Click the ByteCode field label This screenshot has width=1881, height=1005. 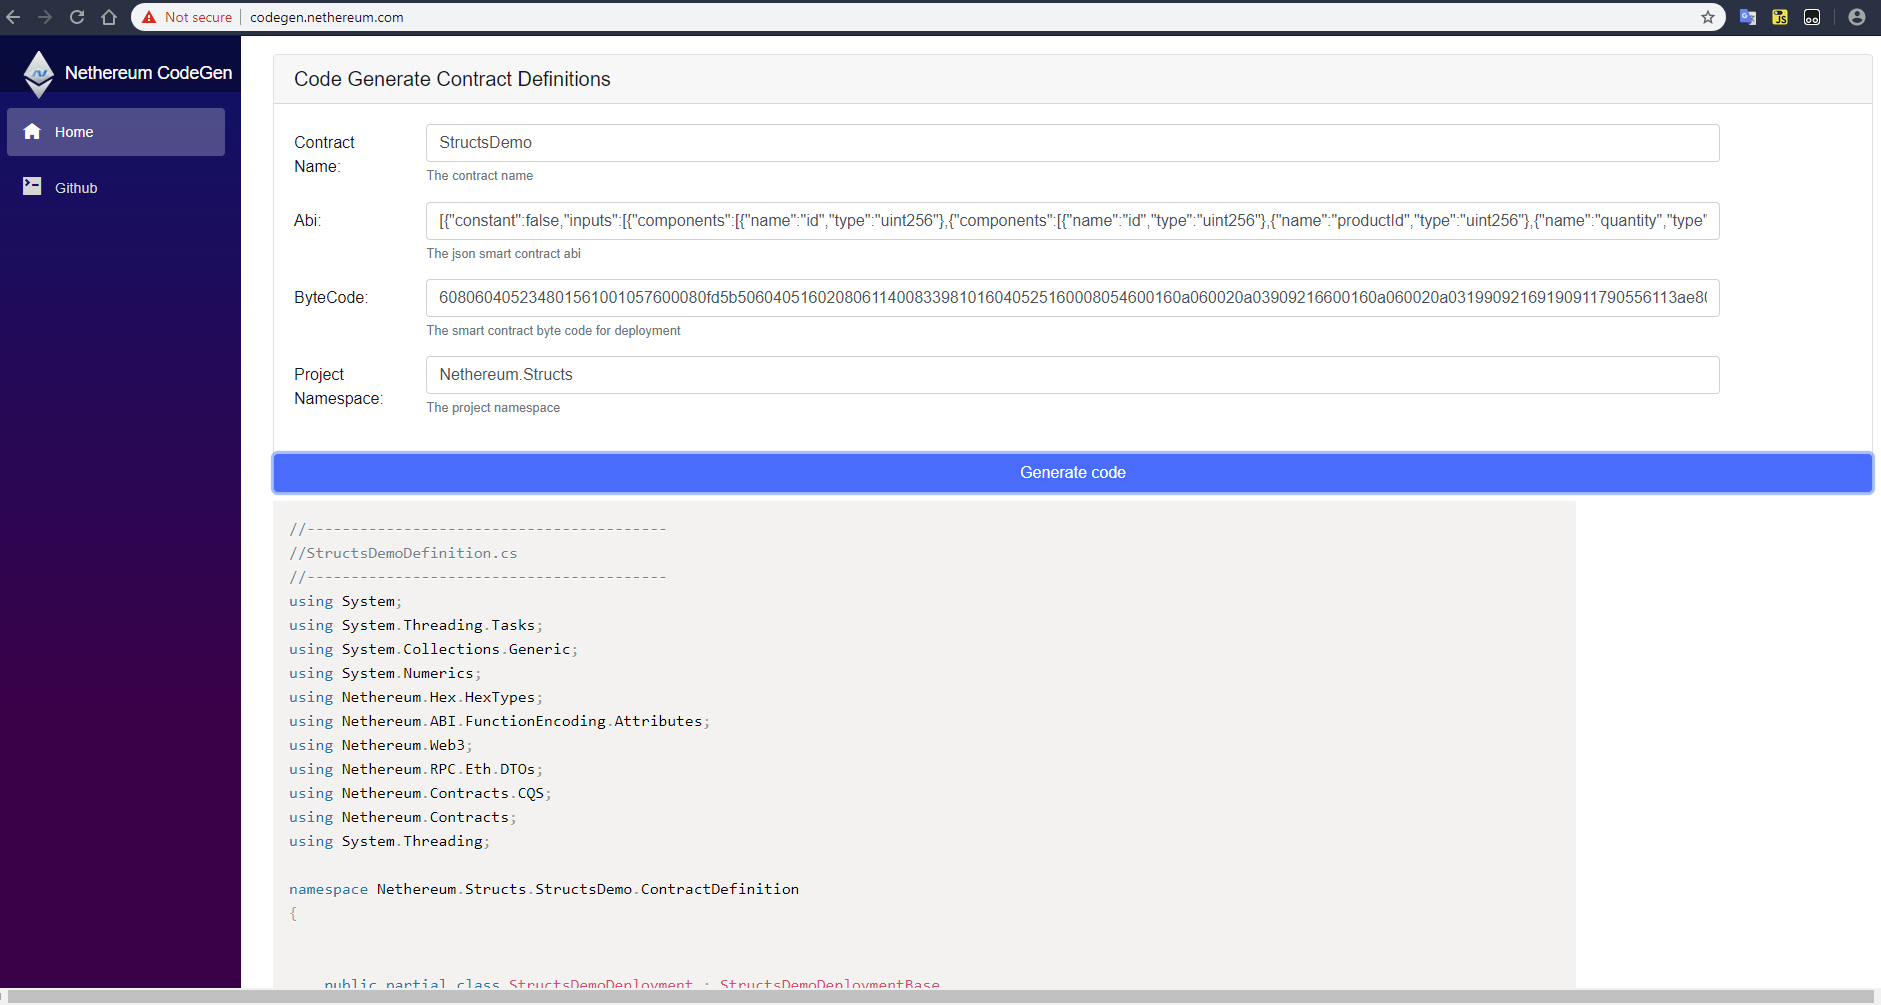[331, 298]
